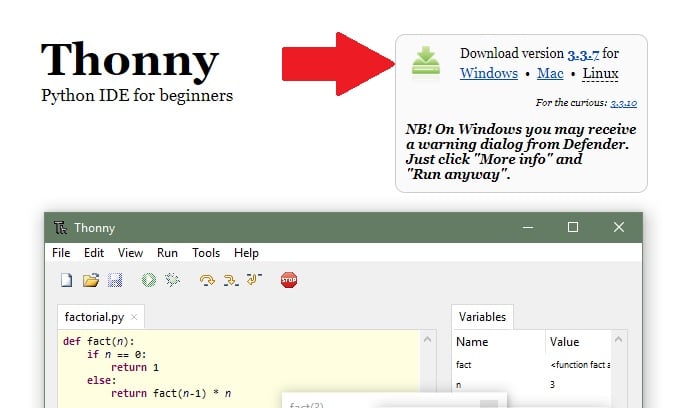
Task: Click the Step over toolbar icon
Action: tap(207, 280)
